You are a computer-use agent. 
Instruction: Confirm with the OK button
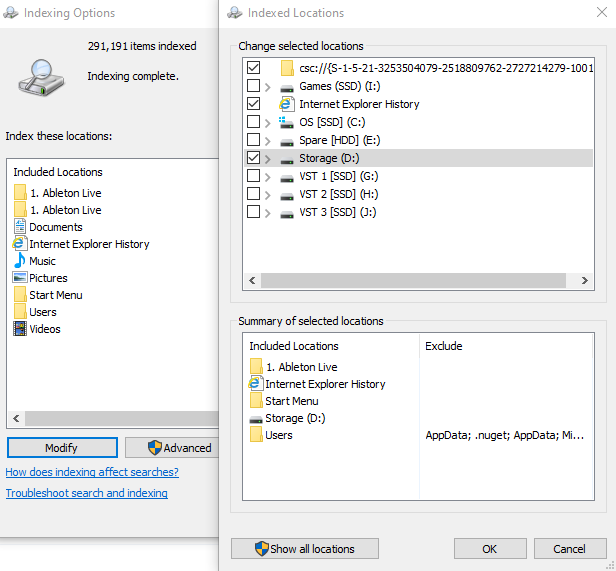(490, 549)
